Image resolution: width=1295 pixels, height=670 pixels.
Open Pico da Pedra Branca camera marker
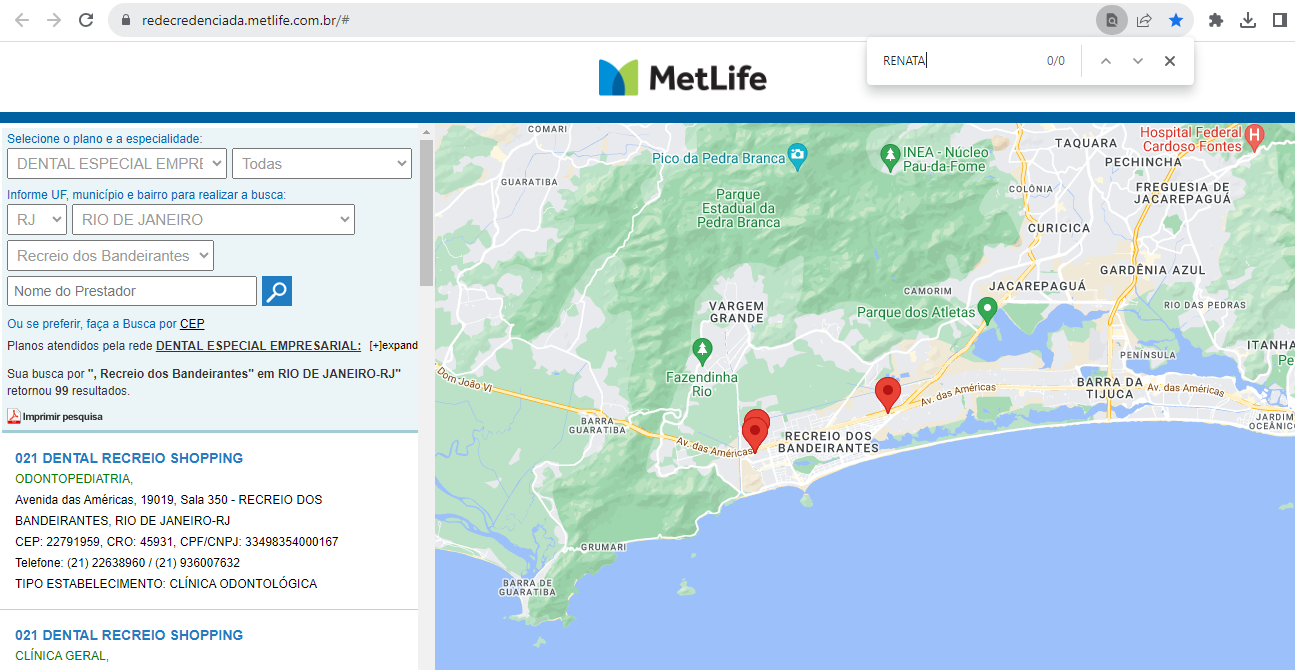pyautogui.click(x=797, y=155)
